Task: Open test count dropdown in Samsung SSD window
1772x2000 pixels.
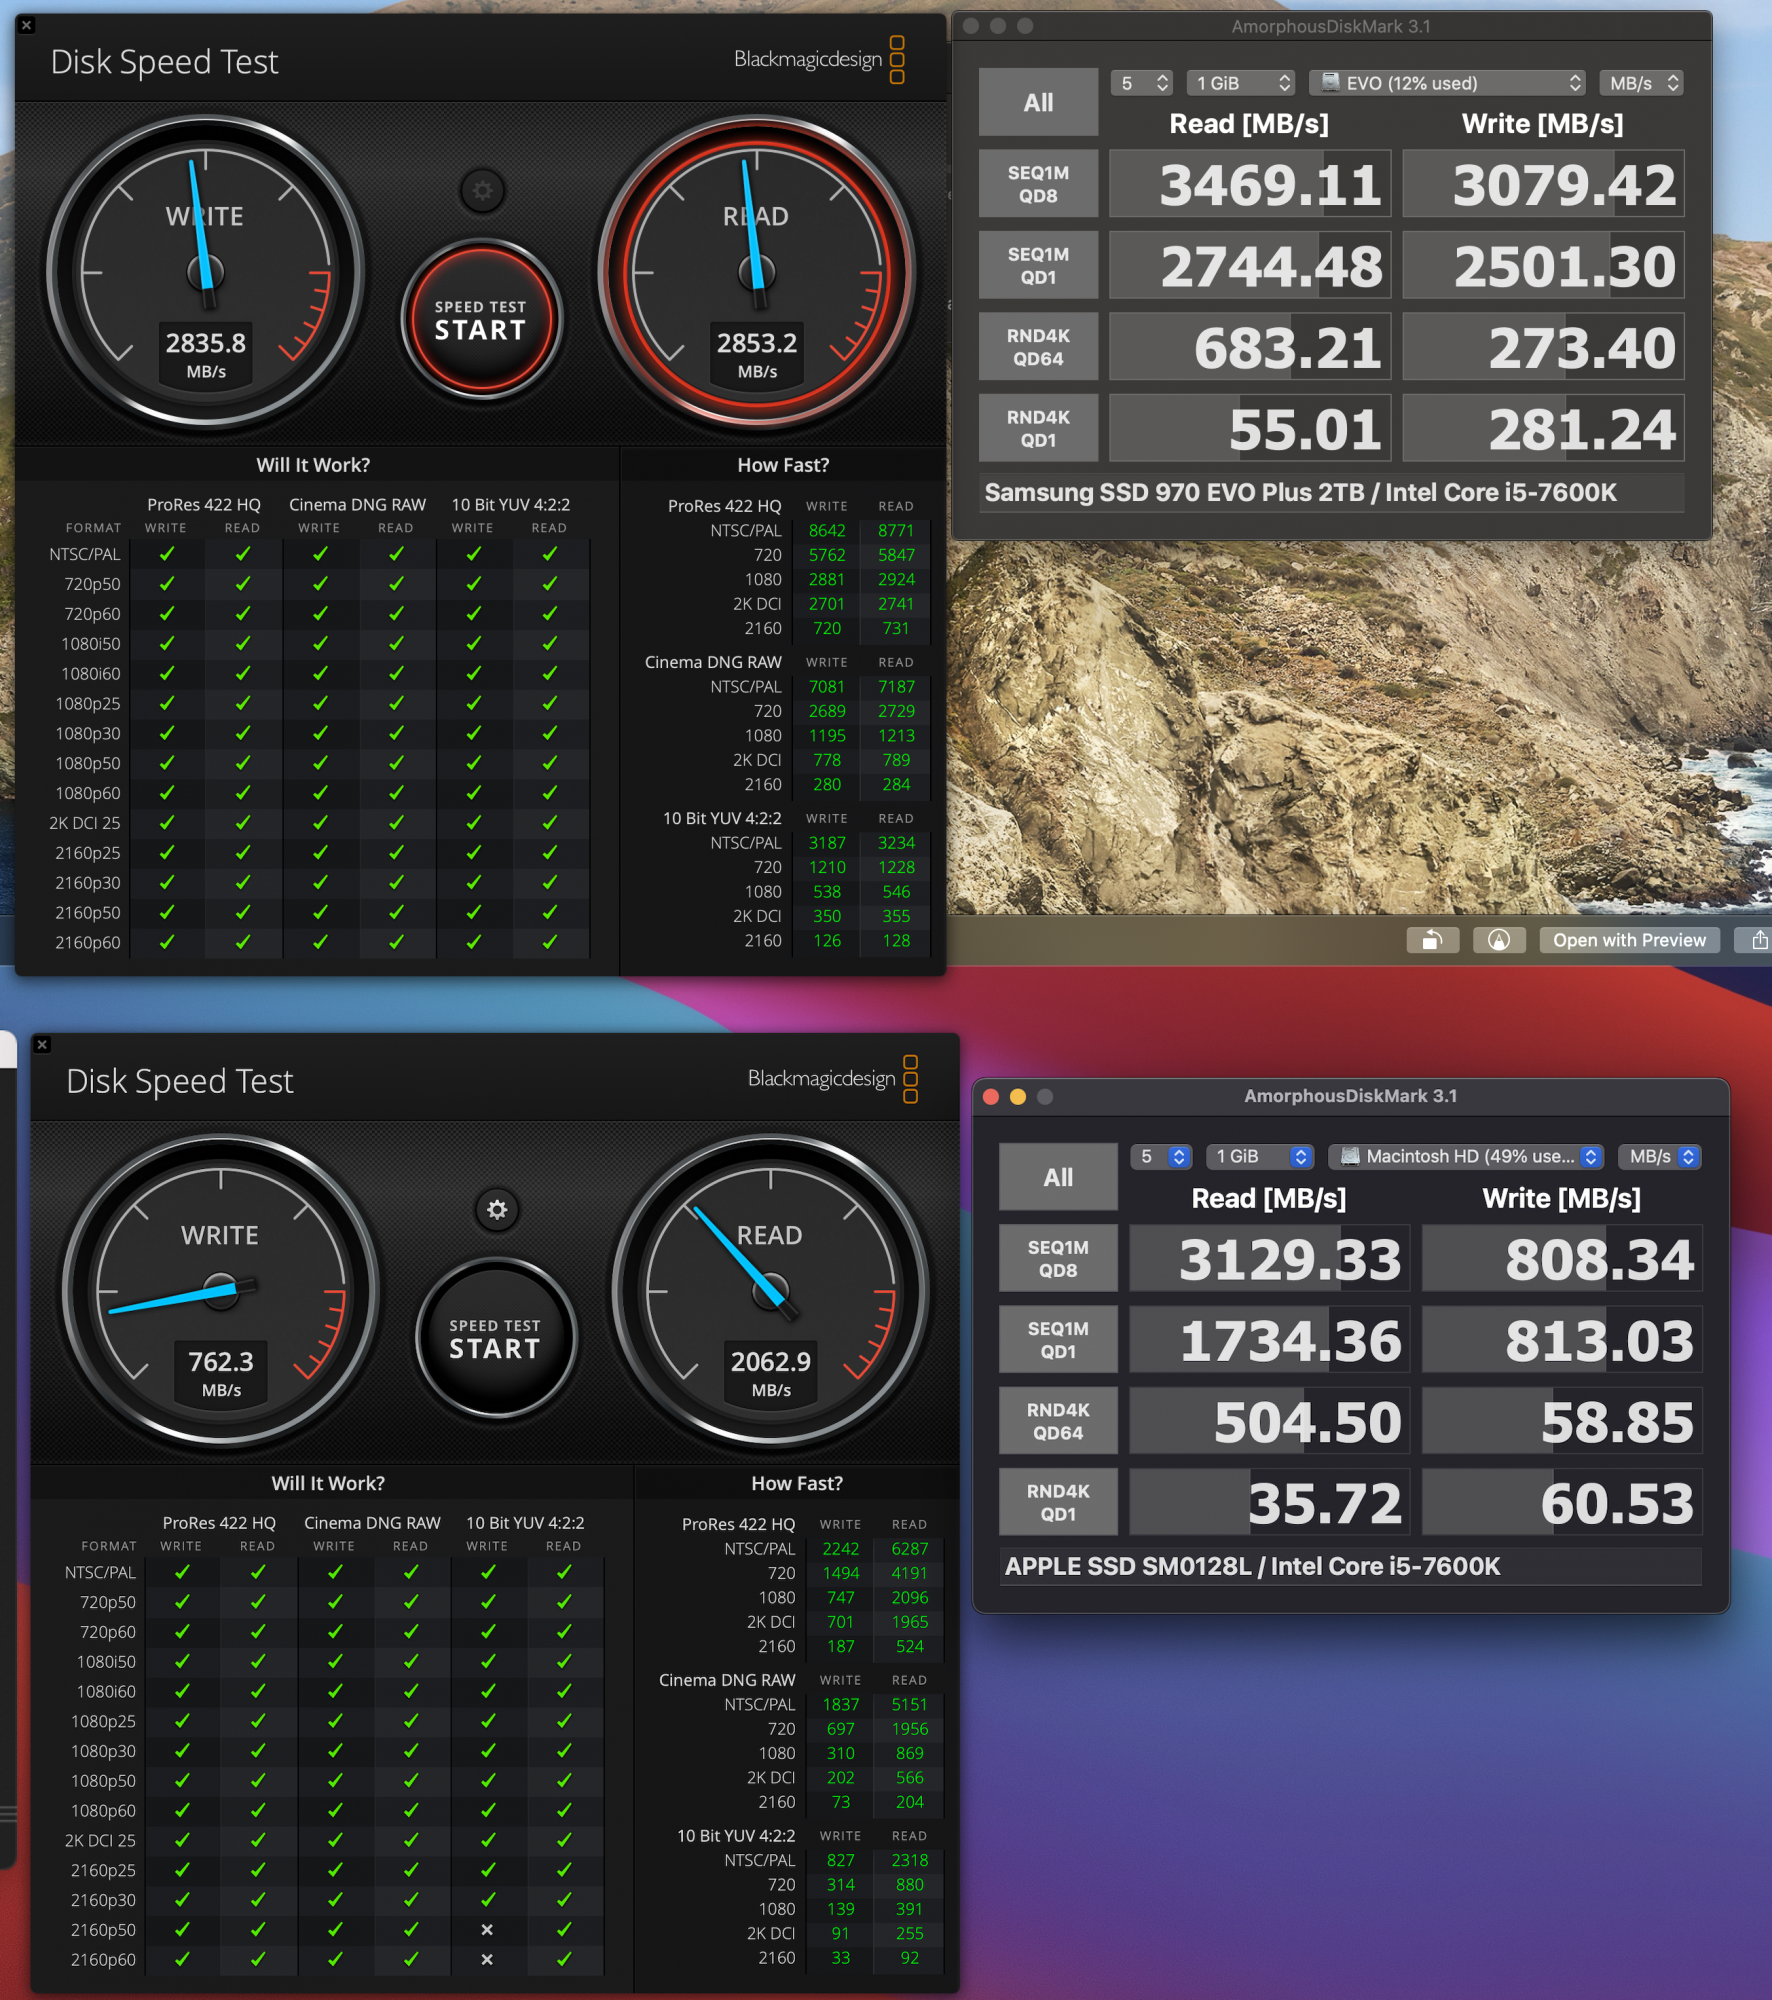Action: (x=1142, y=83)
